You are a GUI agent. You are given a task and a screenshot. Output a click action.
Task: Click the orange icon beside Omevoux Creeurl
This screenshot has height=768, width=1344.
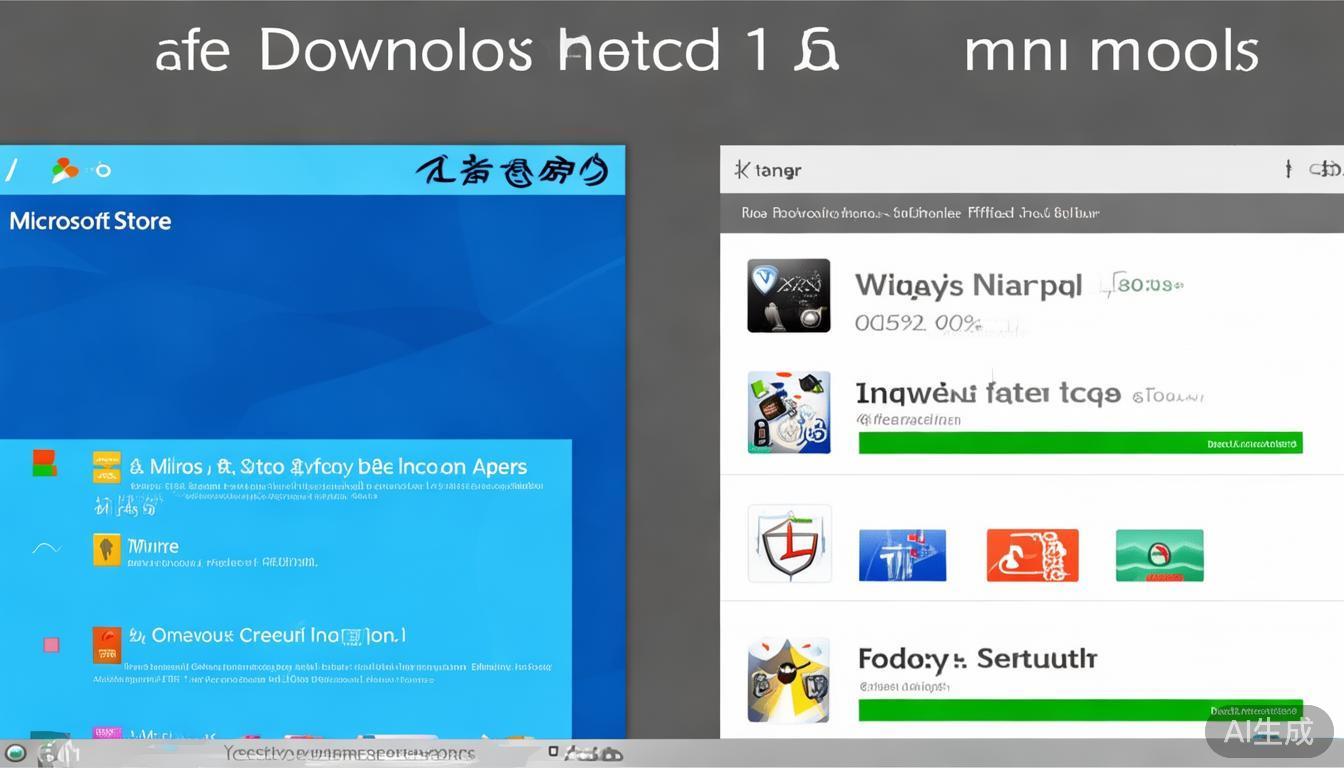106,644
